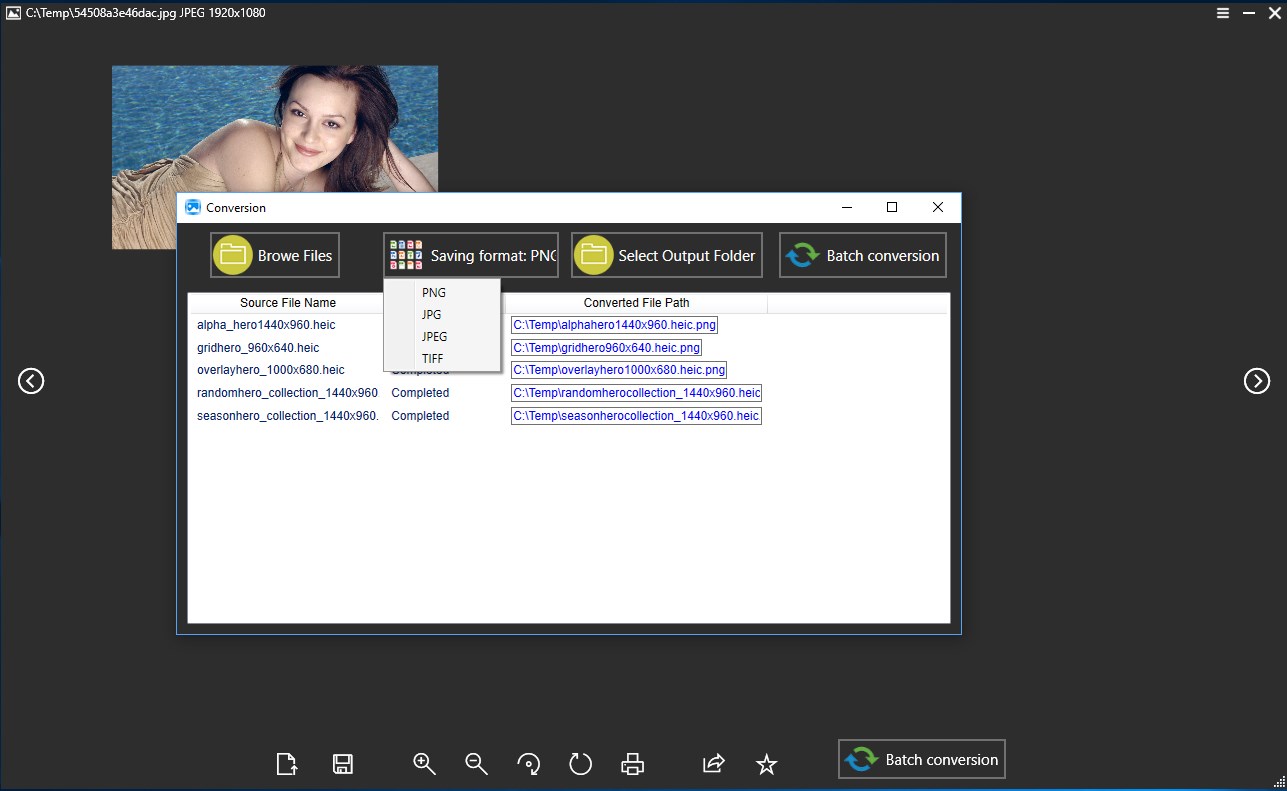Zoom out with the magnifier minus icon
1287x791 pixels.
click(x=477, y=764)
